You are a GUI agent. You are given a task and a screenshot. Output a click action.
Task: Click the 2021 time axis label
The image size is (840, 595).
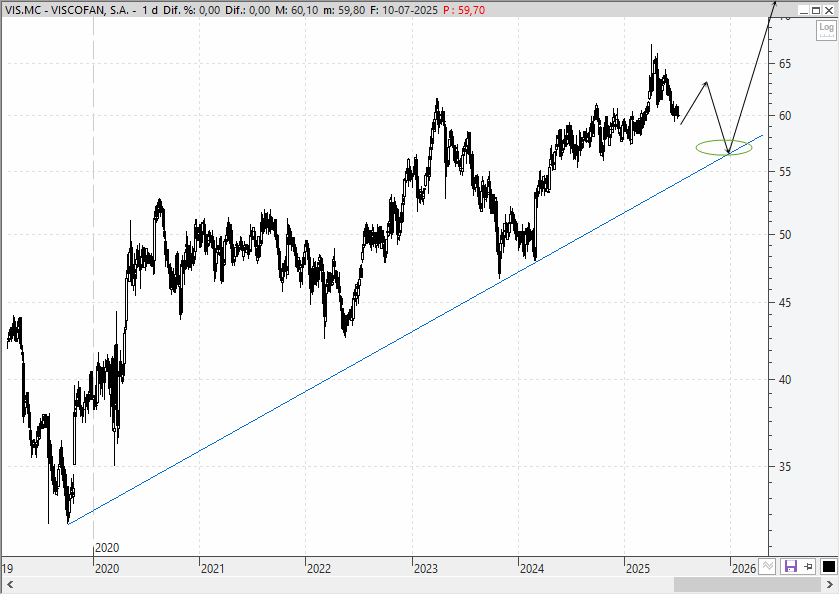pyautogui.click(x=213, y=568)
